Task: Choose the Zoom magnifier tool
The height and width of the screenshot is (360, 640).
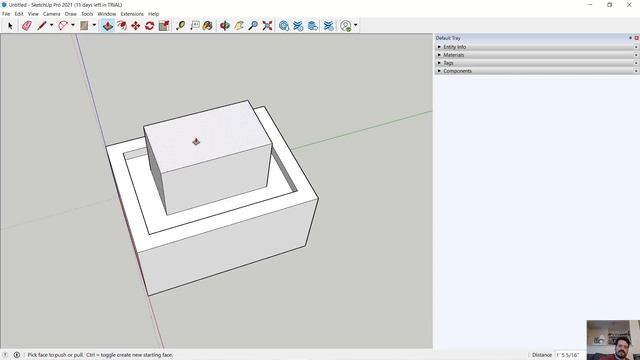Action: click(253, 26)
